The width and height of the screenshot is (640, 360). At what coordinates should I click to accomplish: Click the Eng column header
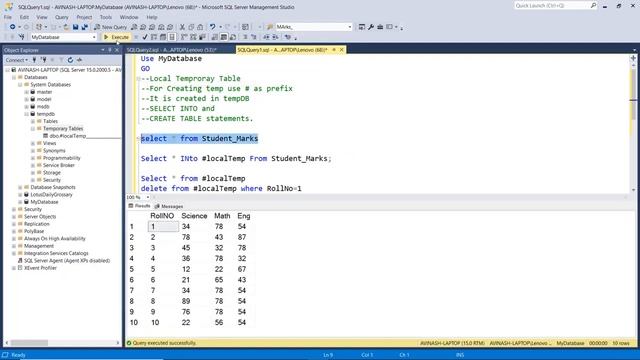(244, 216)
